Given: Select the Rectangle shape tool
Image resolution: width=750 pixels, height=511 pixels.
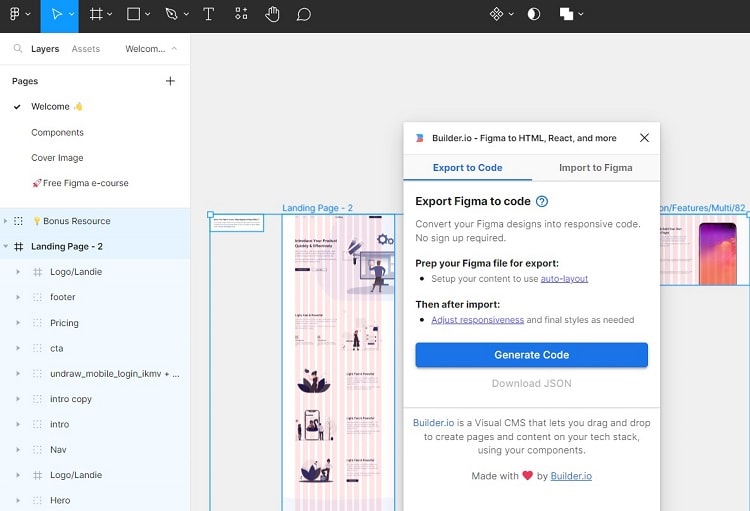Looking at the screenshot, I should (133, 14).
